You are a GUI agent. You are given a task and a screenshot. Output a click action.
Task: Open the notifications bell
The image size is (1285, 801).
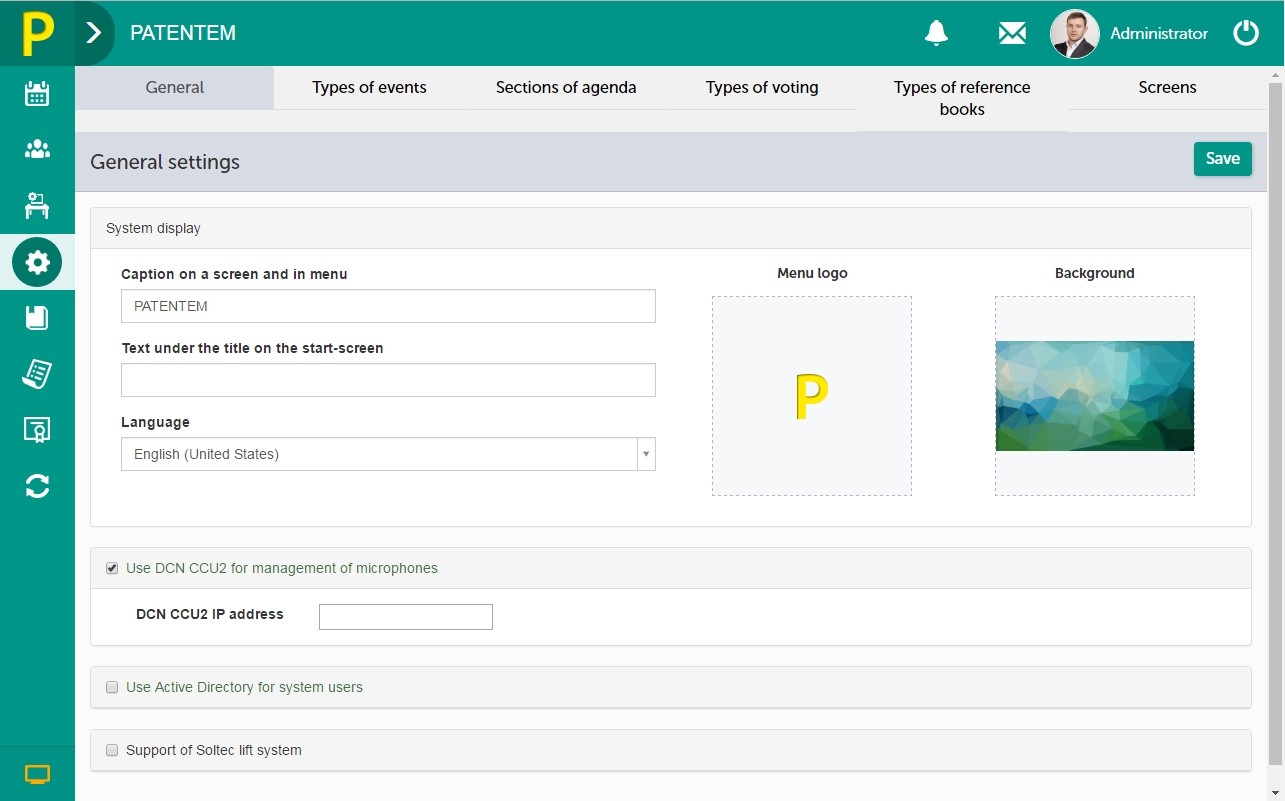936,33
